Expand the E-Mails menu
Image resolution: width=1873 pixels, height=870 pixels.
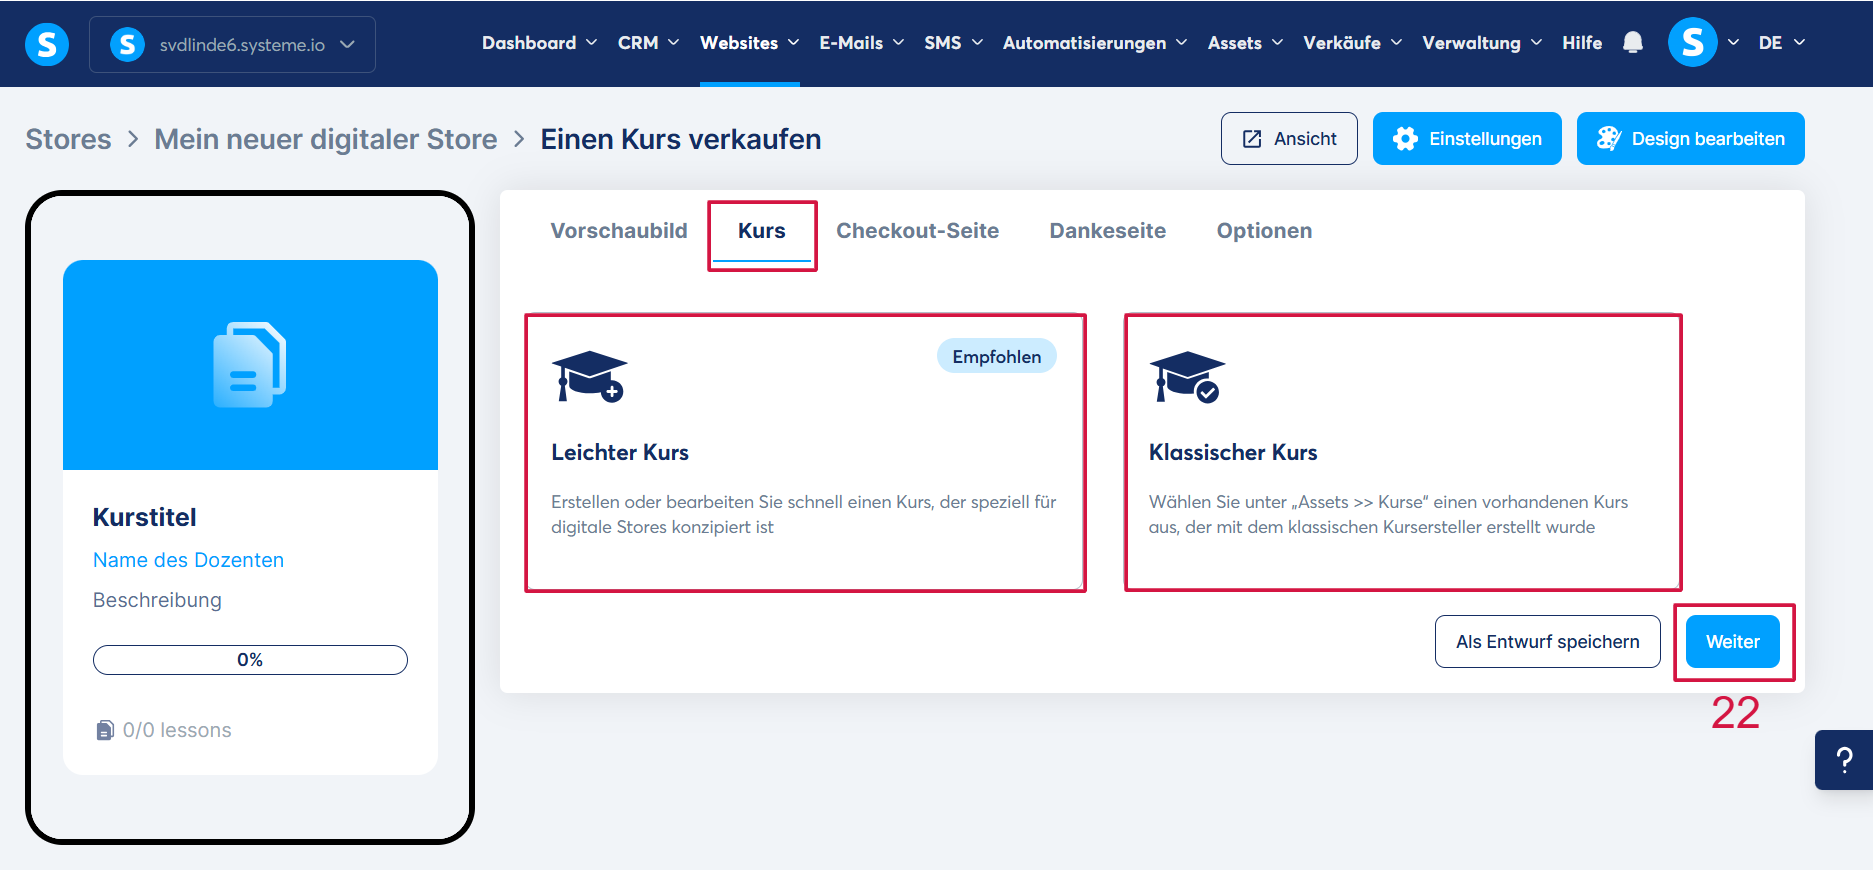pos(861,43)
